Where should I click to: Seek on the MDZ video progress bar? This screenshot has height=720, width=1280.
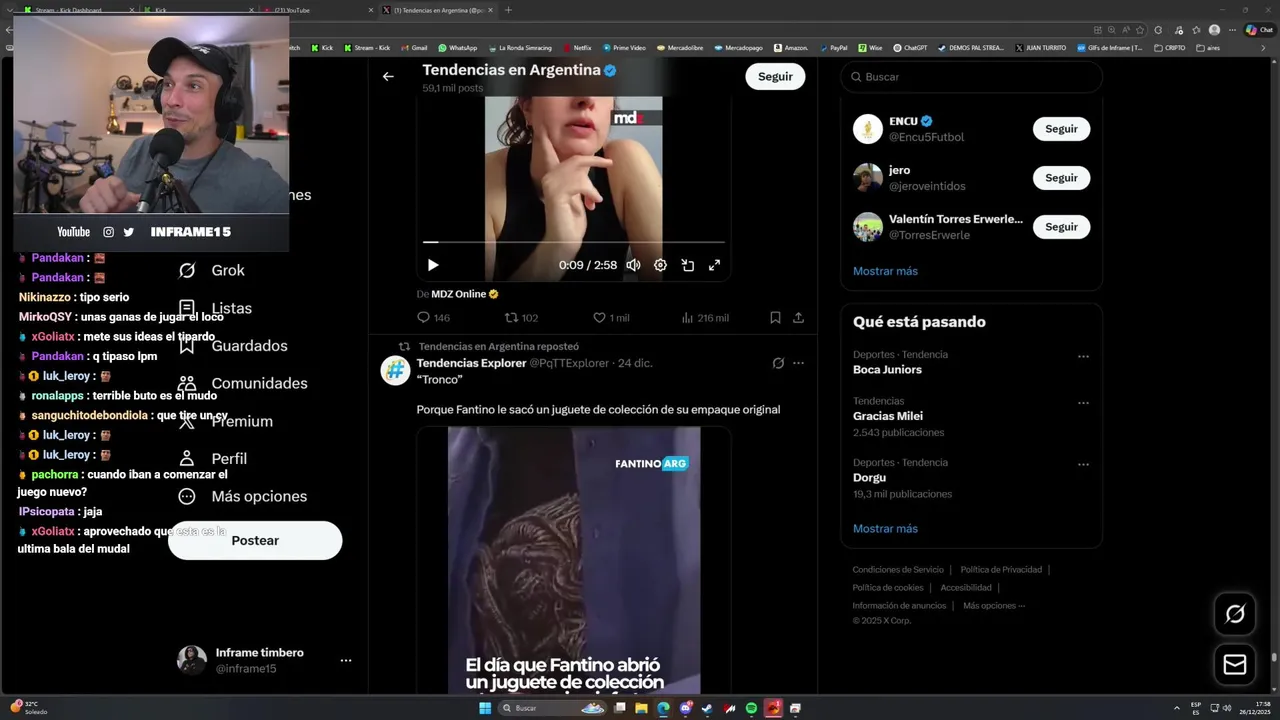pyautogui.click(x=573, y=242)
